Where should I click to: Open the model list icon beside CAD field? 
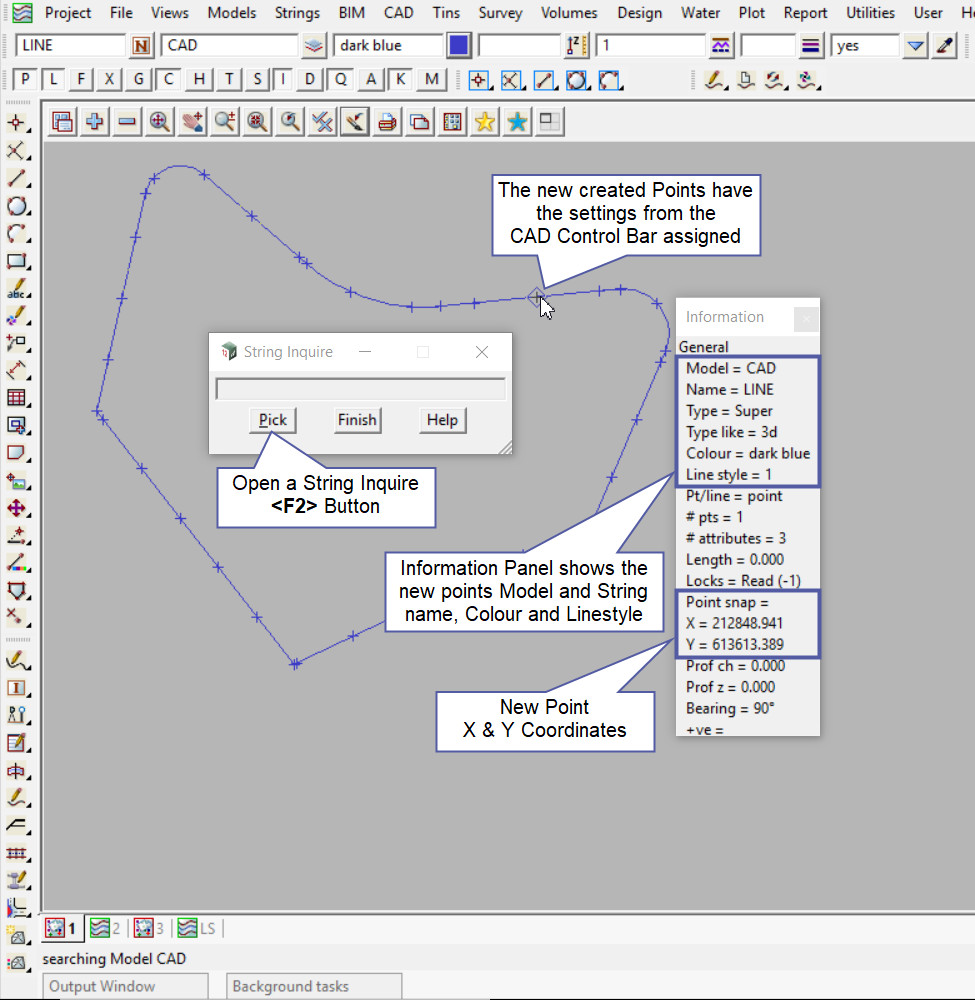314,46
